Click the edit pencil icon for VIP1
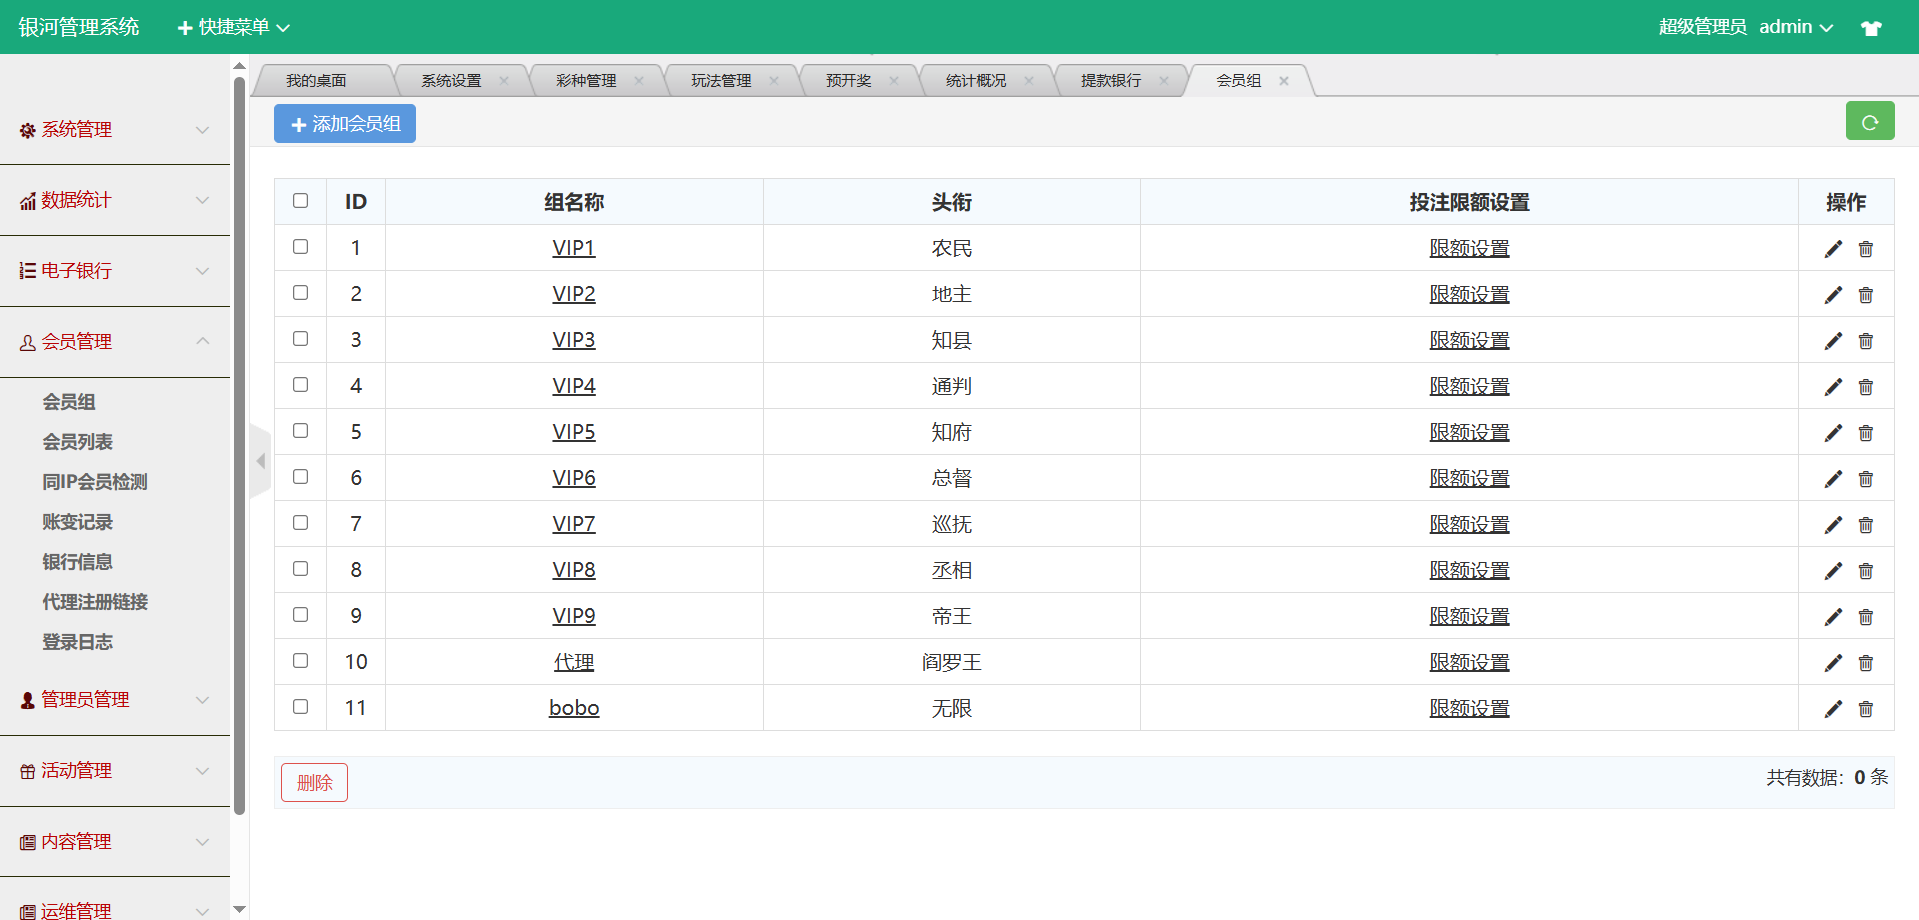Image resolution: width=1919 pixels, height=920 pixels. (x=1833, y=249)
